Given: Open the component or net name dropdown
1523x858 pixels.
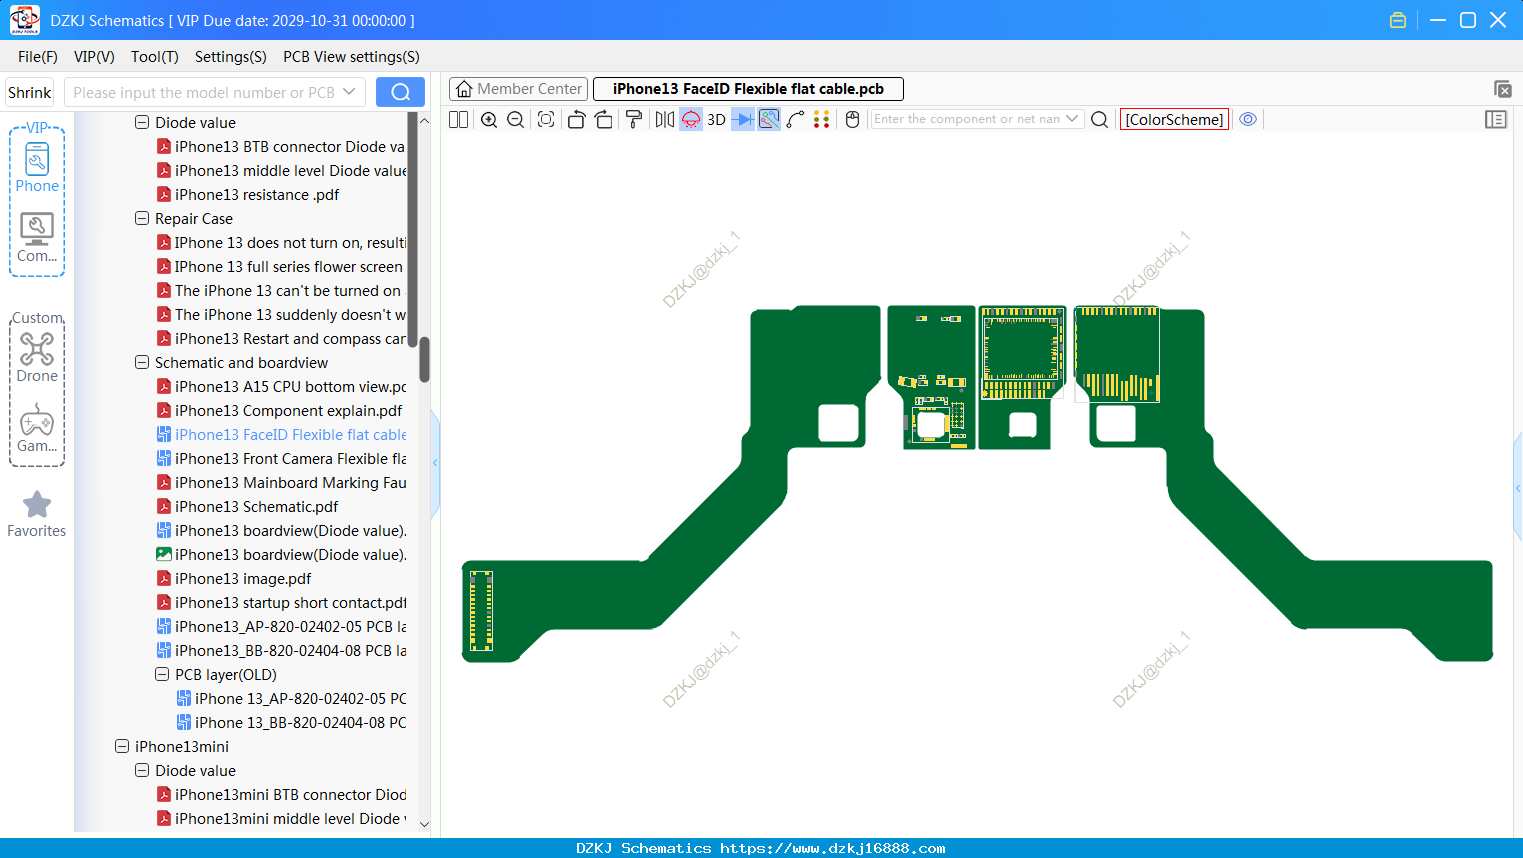Looking at the screenshot, I should pos(1072,119).
